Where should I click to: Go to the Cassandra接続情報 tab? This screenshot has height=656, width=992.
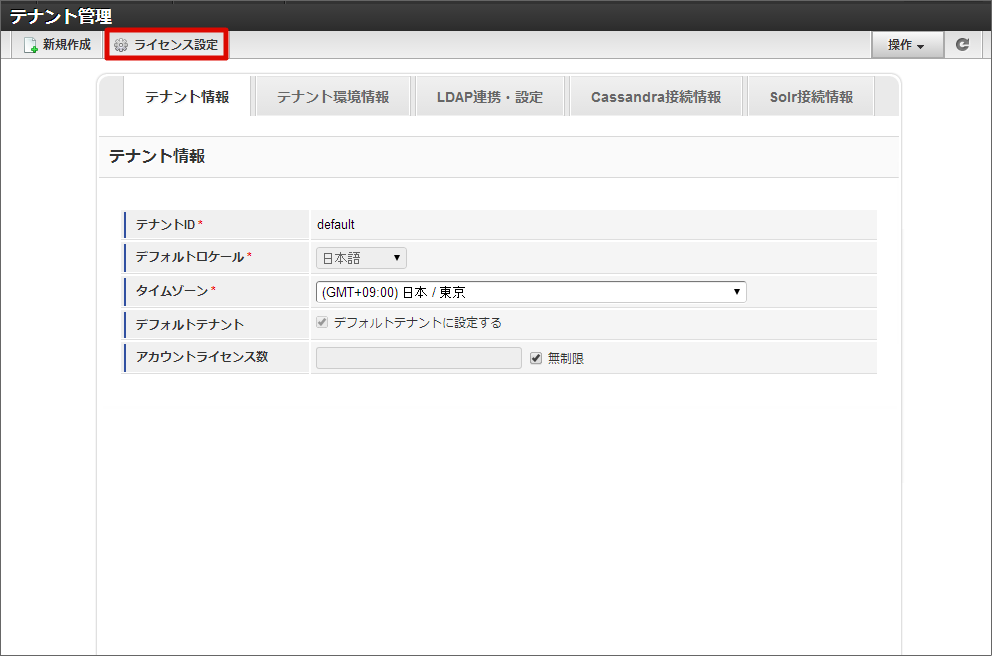click(x=656, y=97)
